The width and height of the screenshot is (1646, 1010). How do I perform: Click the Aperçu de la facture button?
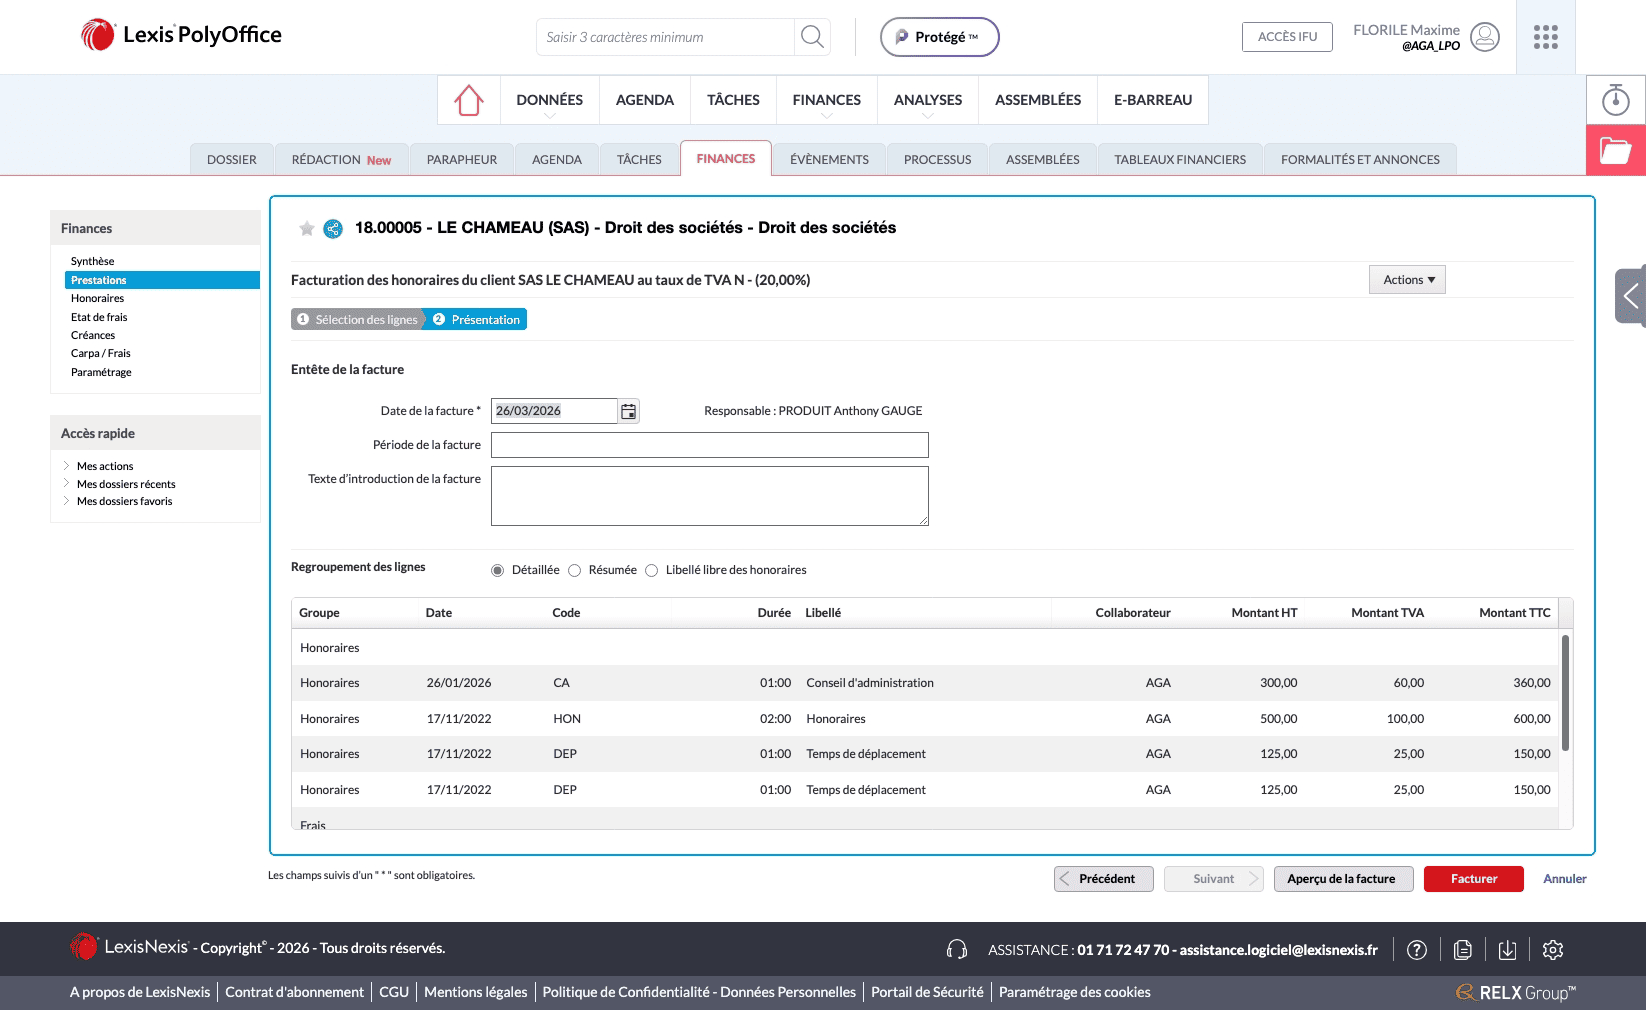1341,879
